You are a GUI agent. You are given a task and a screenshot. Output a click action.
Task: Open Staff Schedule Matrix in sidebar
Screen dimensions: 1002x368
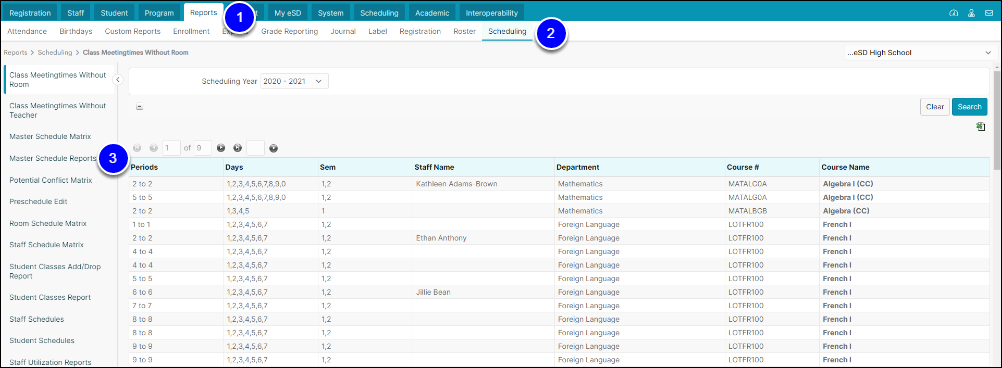pos(47,245)
